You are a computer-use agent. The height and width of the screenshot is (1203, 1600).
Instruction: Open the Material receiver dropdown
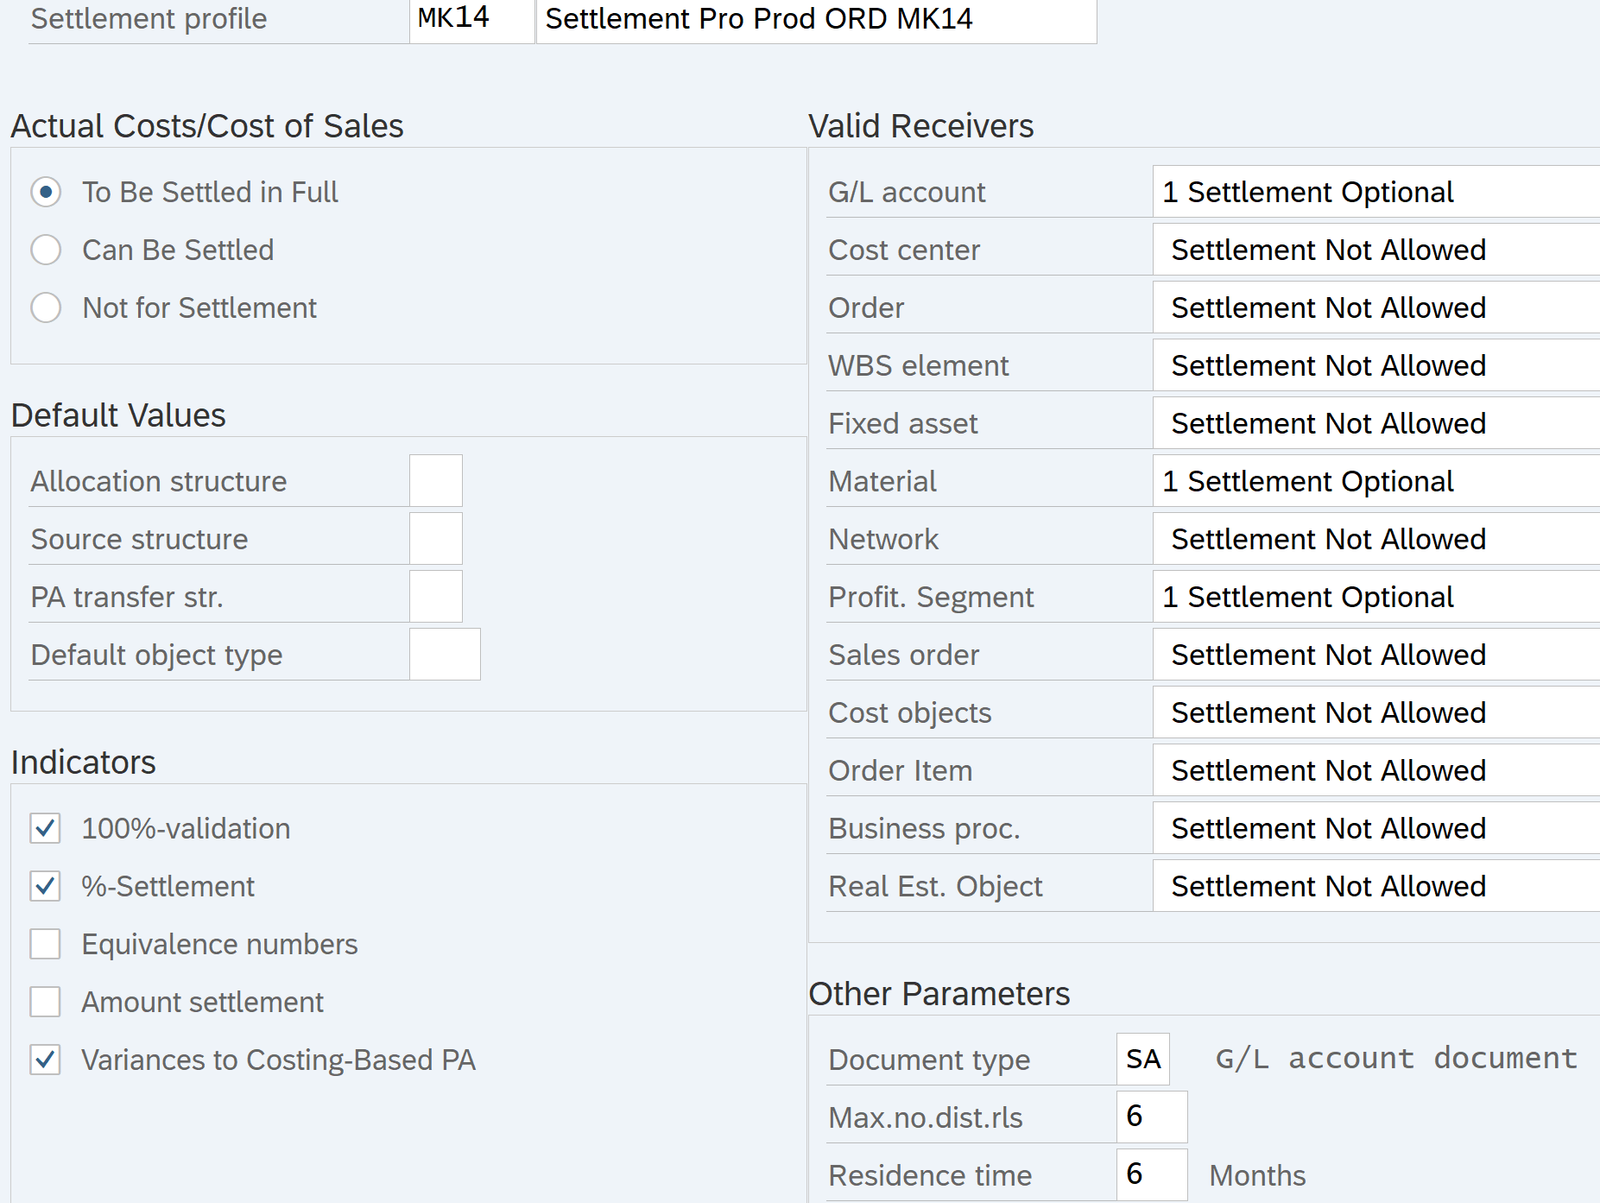pyautogui.click(x=1375, y=482)
